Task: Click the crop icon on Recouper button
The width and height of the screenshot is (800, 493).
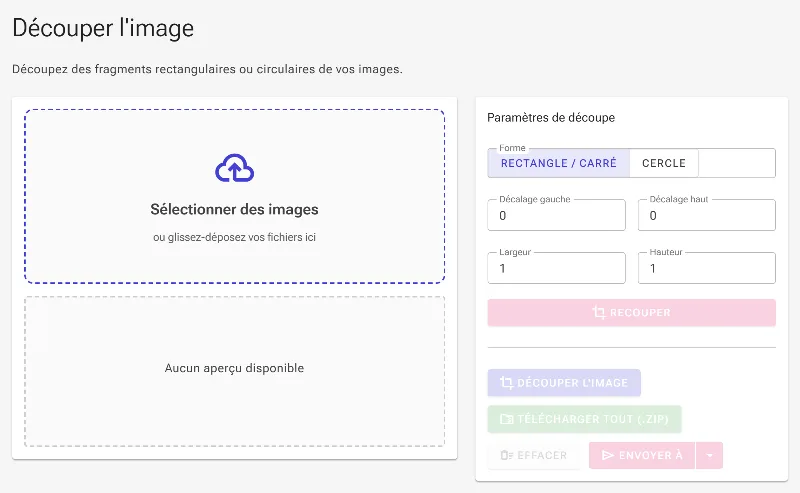Action: (x=599, y=312)
